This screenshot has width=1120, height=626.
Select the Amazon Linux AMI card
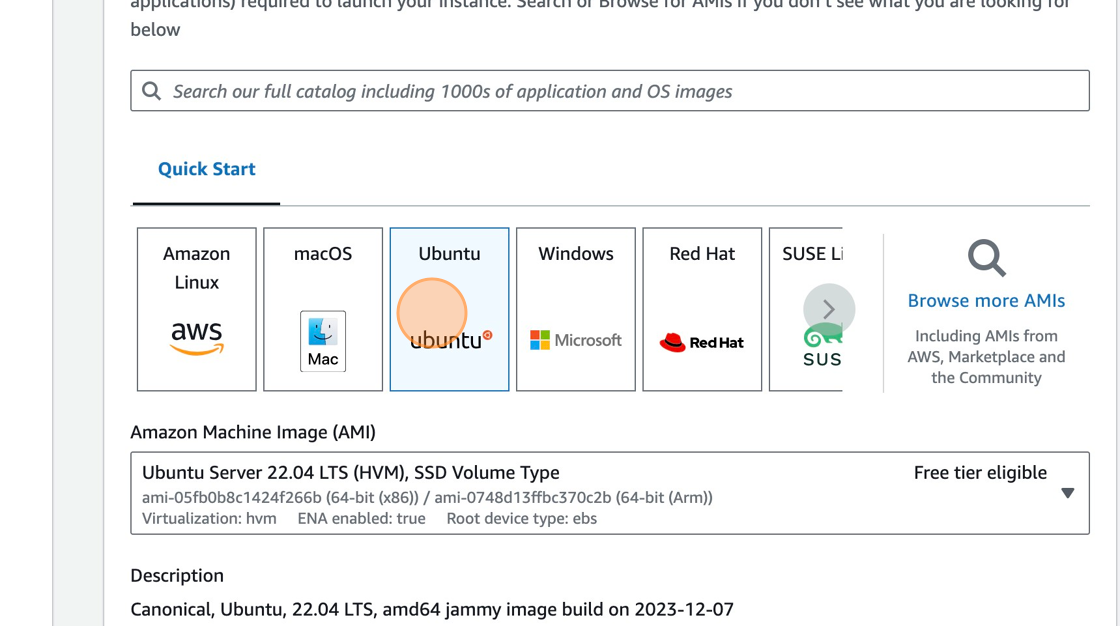point(196,308)
